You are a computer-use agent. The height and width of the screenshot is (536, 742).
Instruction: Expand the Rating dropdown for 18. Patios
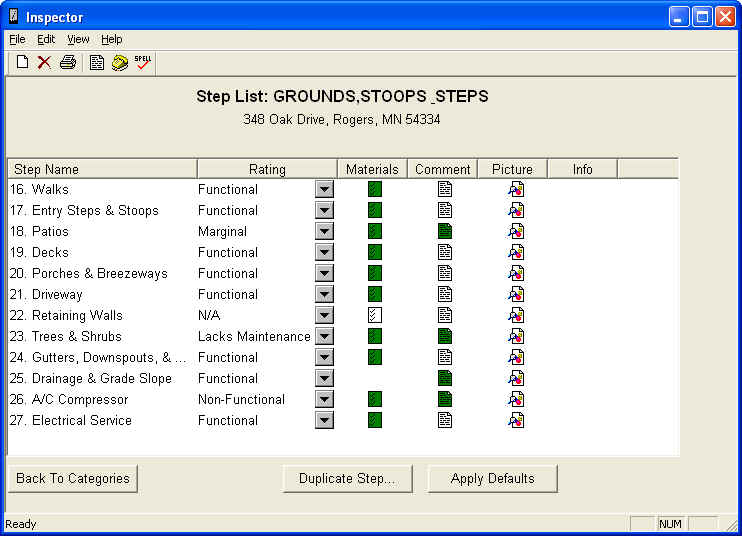[x=324, y=231]
